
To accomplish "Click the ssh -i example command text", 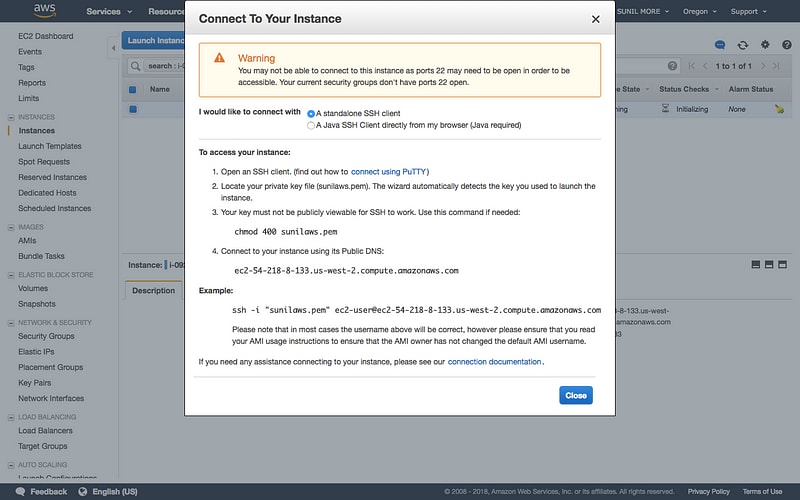I will [x=416, y=310].
